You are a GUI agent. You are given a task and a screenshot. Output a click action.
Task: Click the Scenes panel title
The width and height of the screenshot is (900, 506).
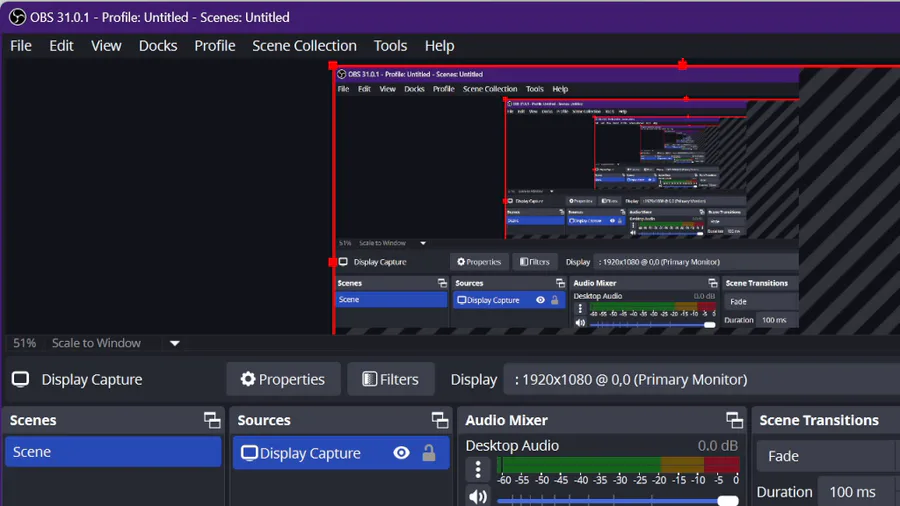[33, 421]
